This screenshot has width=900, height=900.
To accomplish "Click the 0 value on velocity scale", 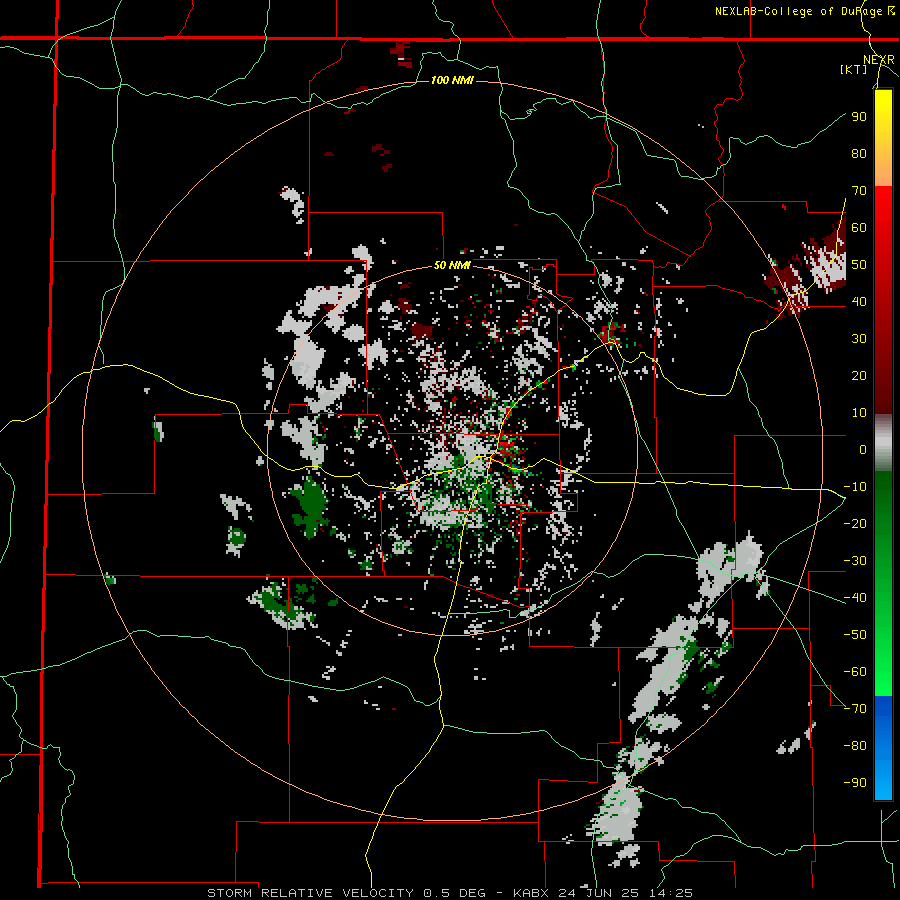I will point(863,450).
